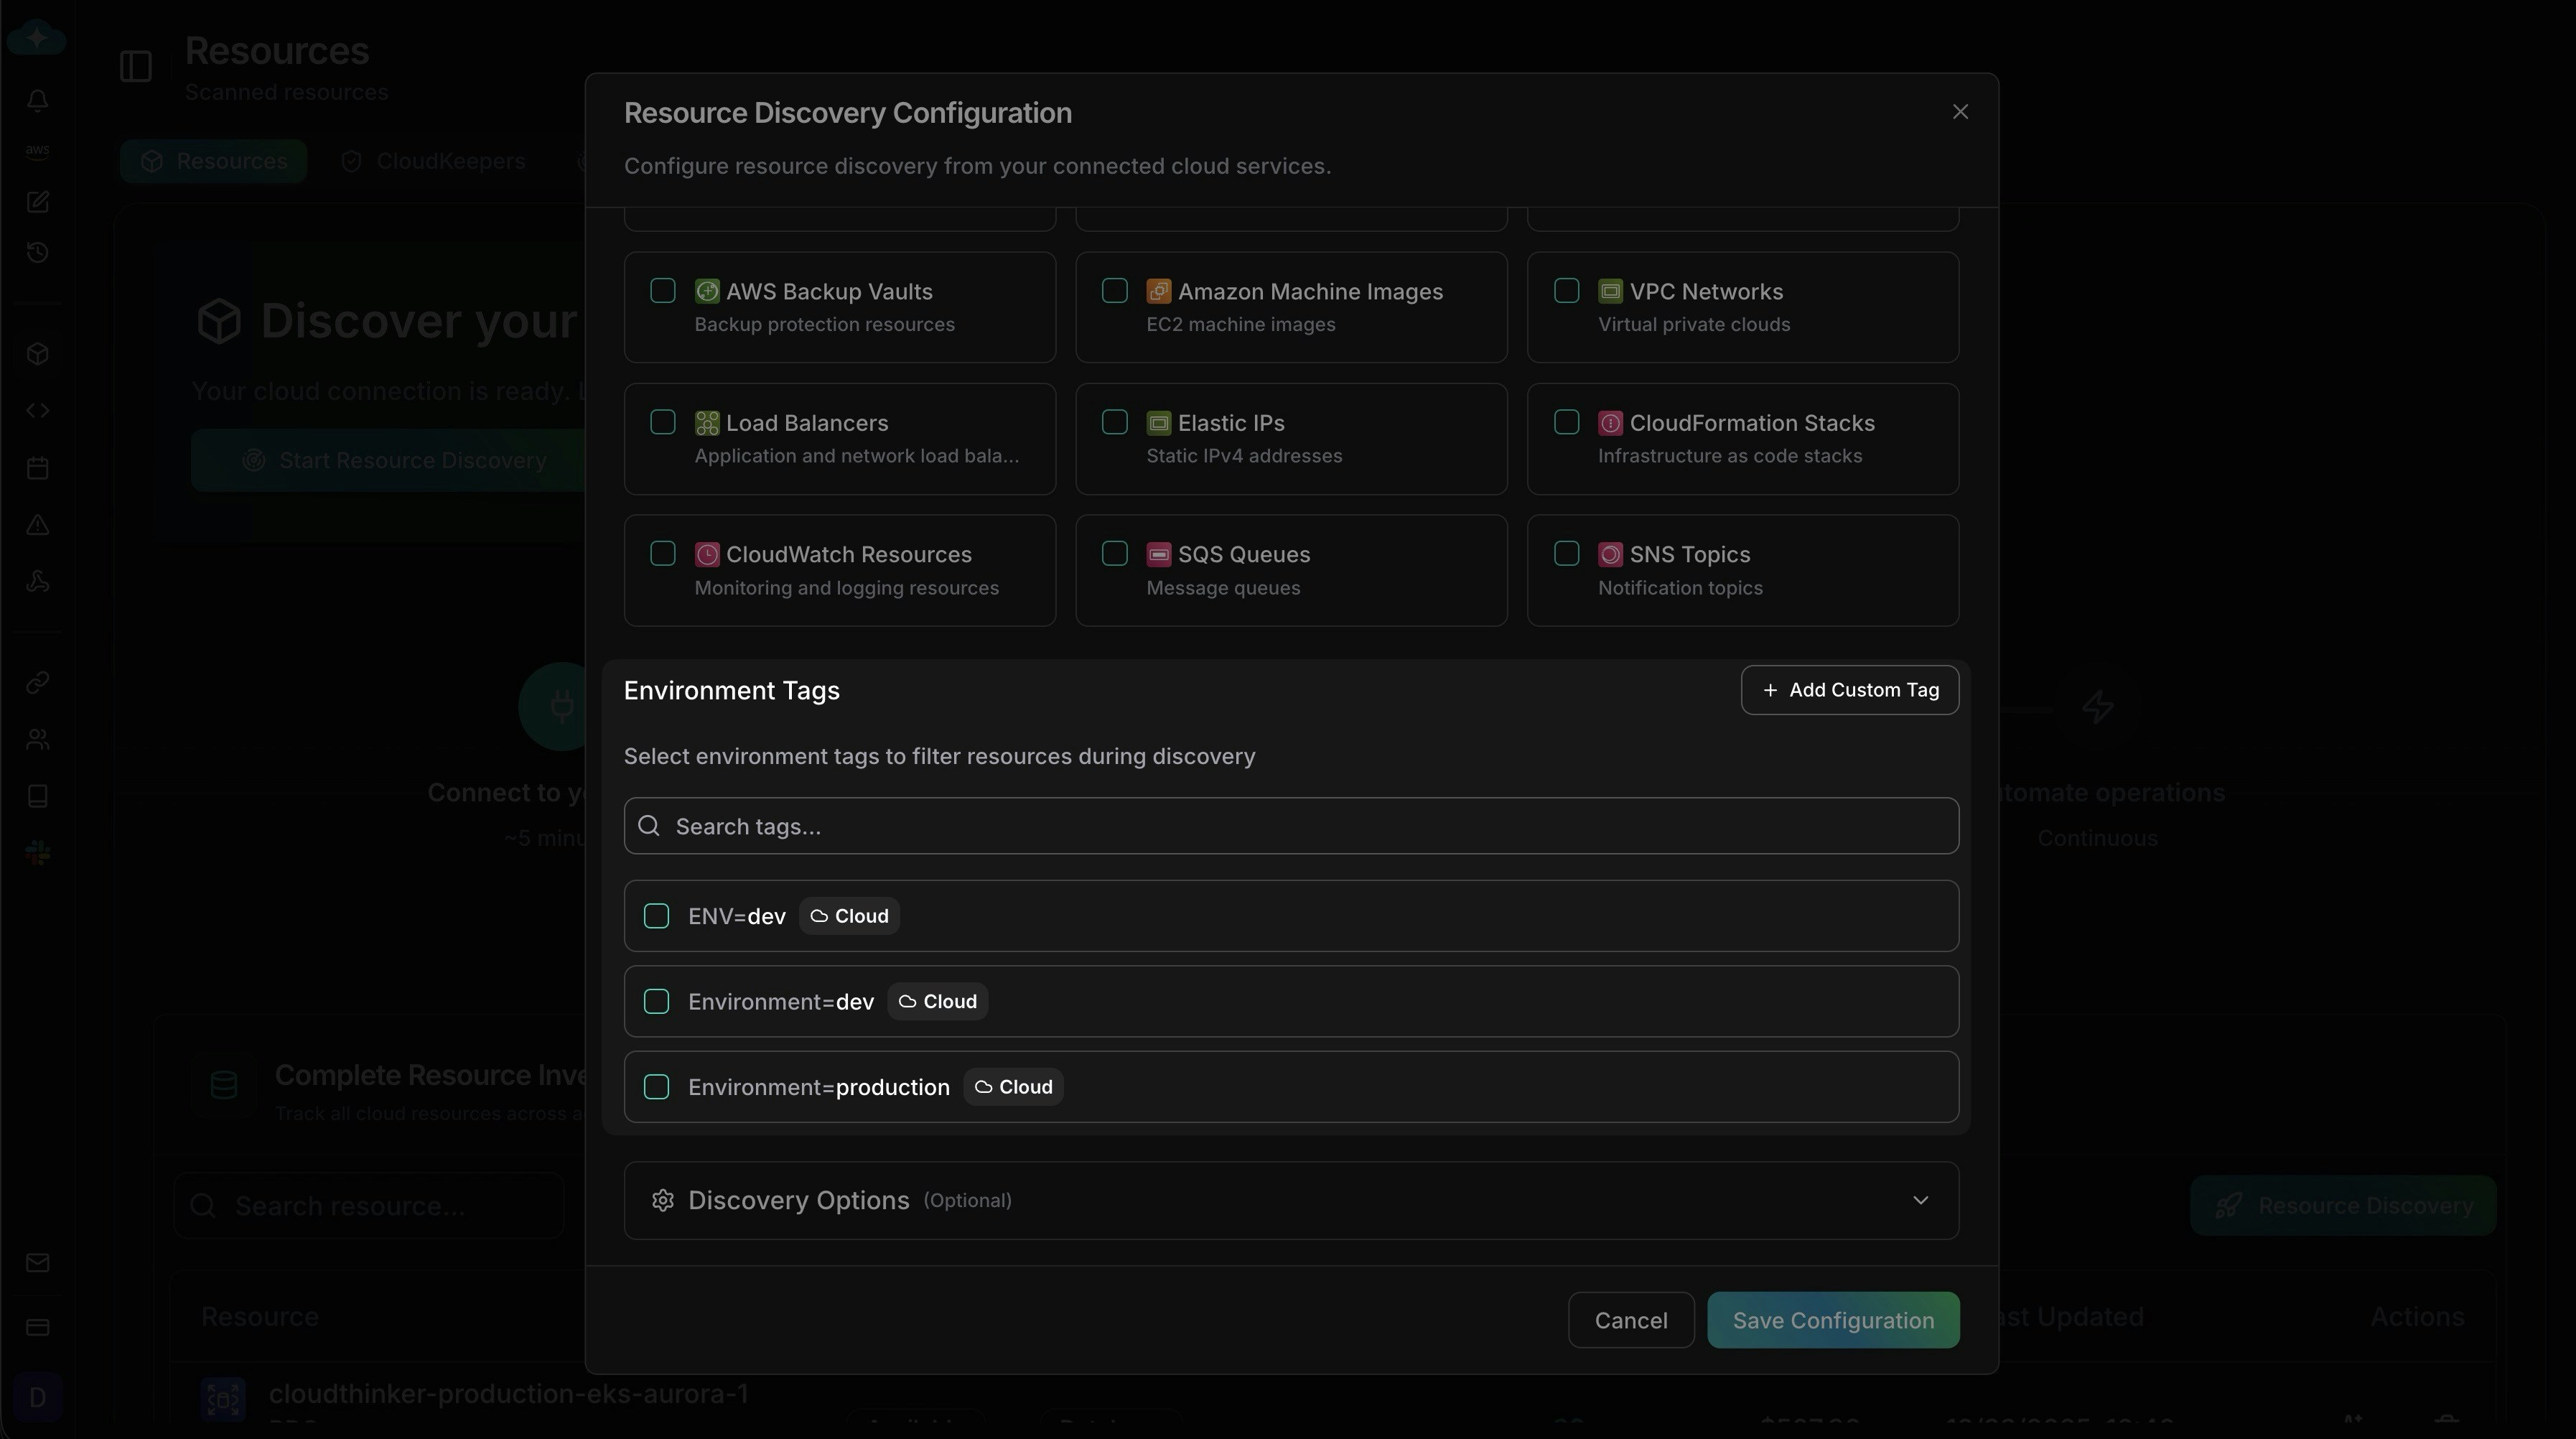
Task: Click Save Configuration
Action: (x=1833, y=1320)
